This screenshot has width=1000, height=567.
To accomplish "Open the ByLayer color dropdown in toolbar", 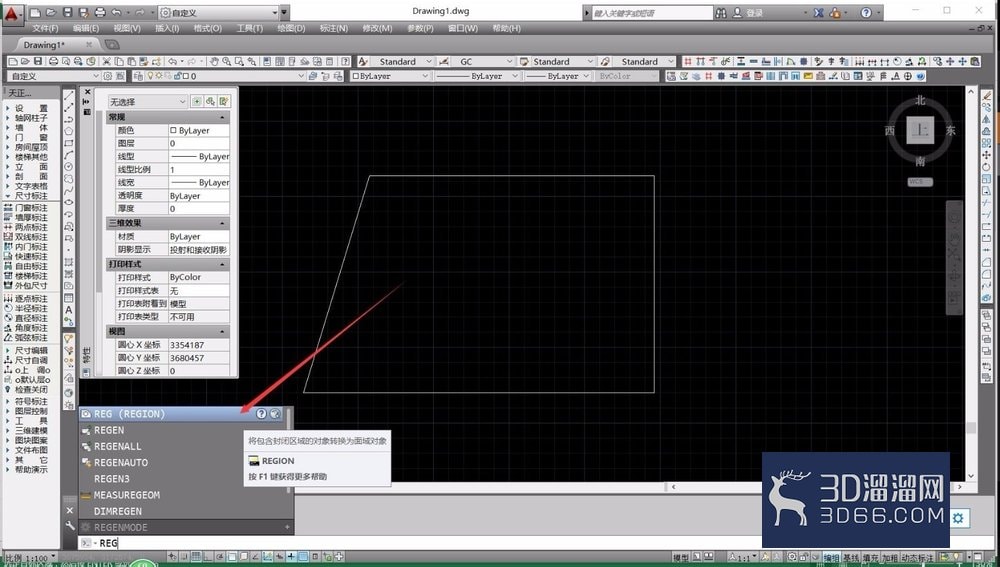I will point(390,76).
